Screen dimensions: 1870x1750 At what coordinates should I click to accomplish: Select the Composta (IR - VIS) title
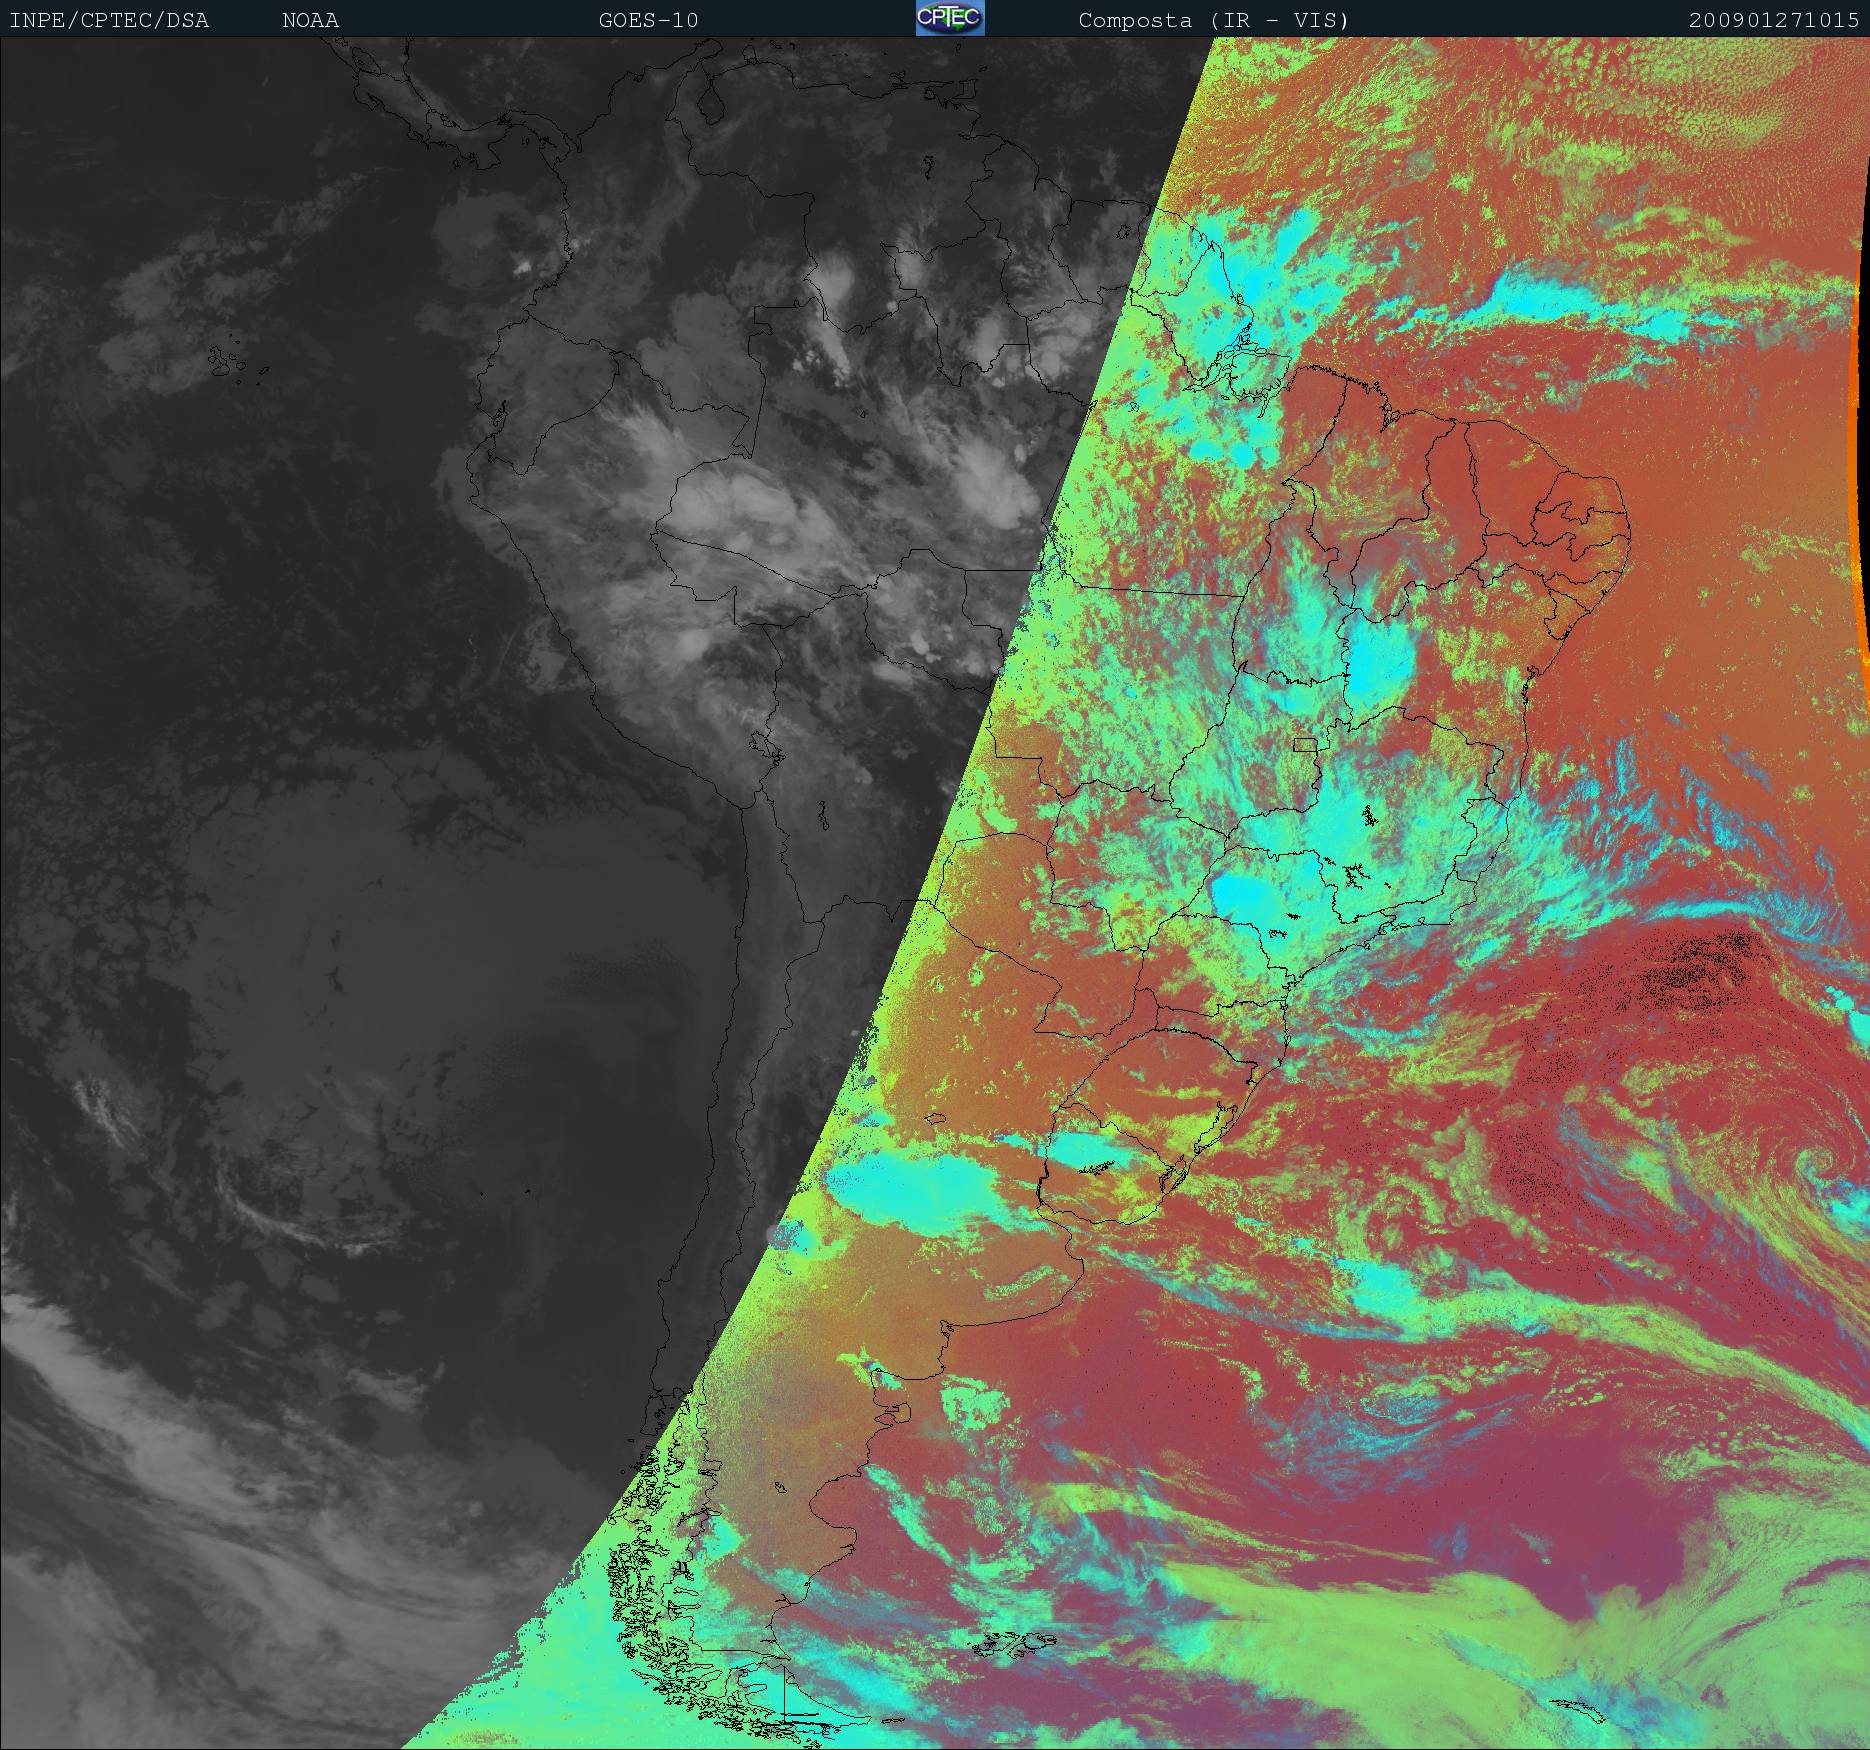[x=1214, y=21]
